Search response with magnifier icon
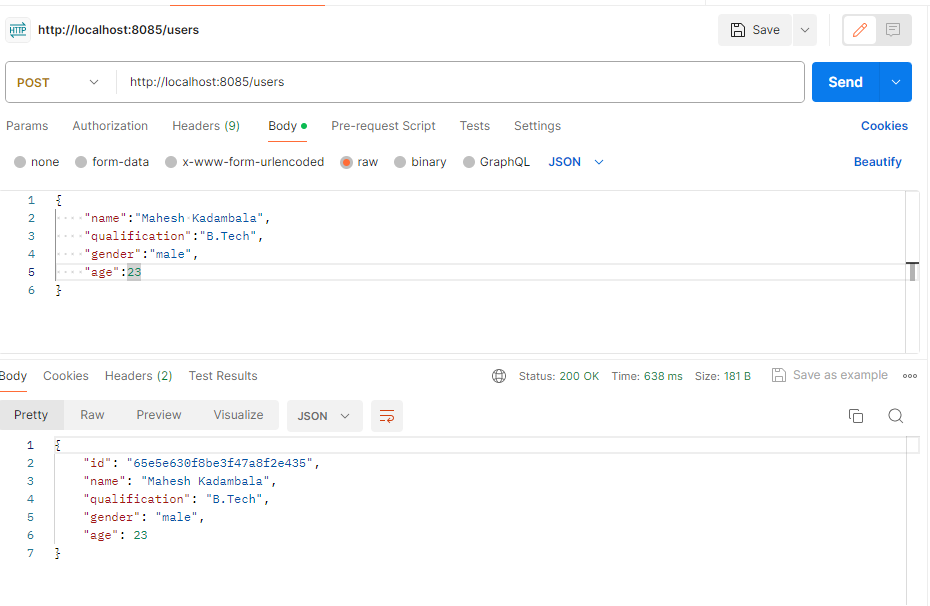The image size is (930, 606). click(x=896, y=416)
